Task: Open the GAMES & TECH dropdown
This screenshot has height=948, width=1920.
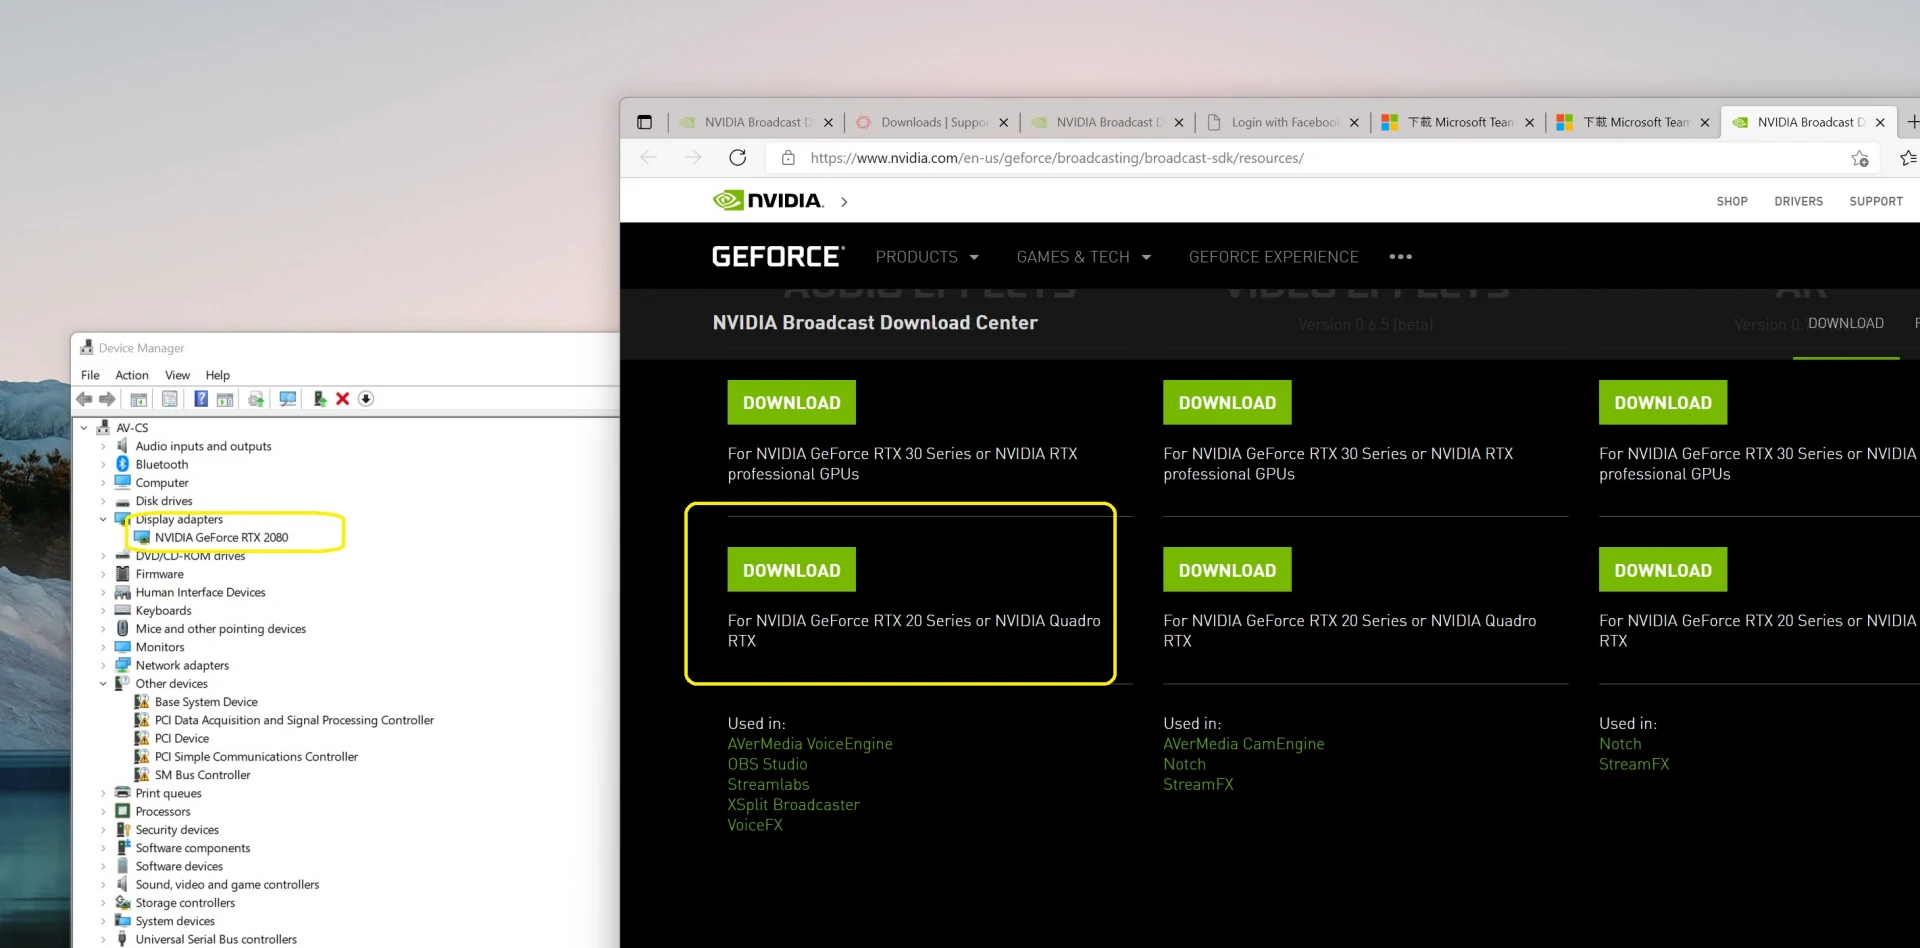Action: (1083, 257)
